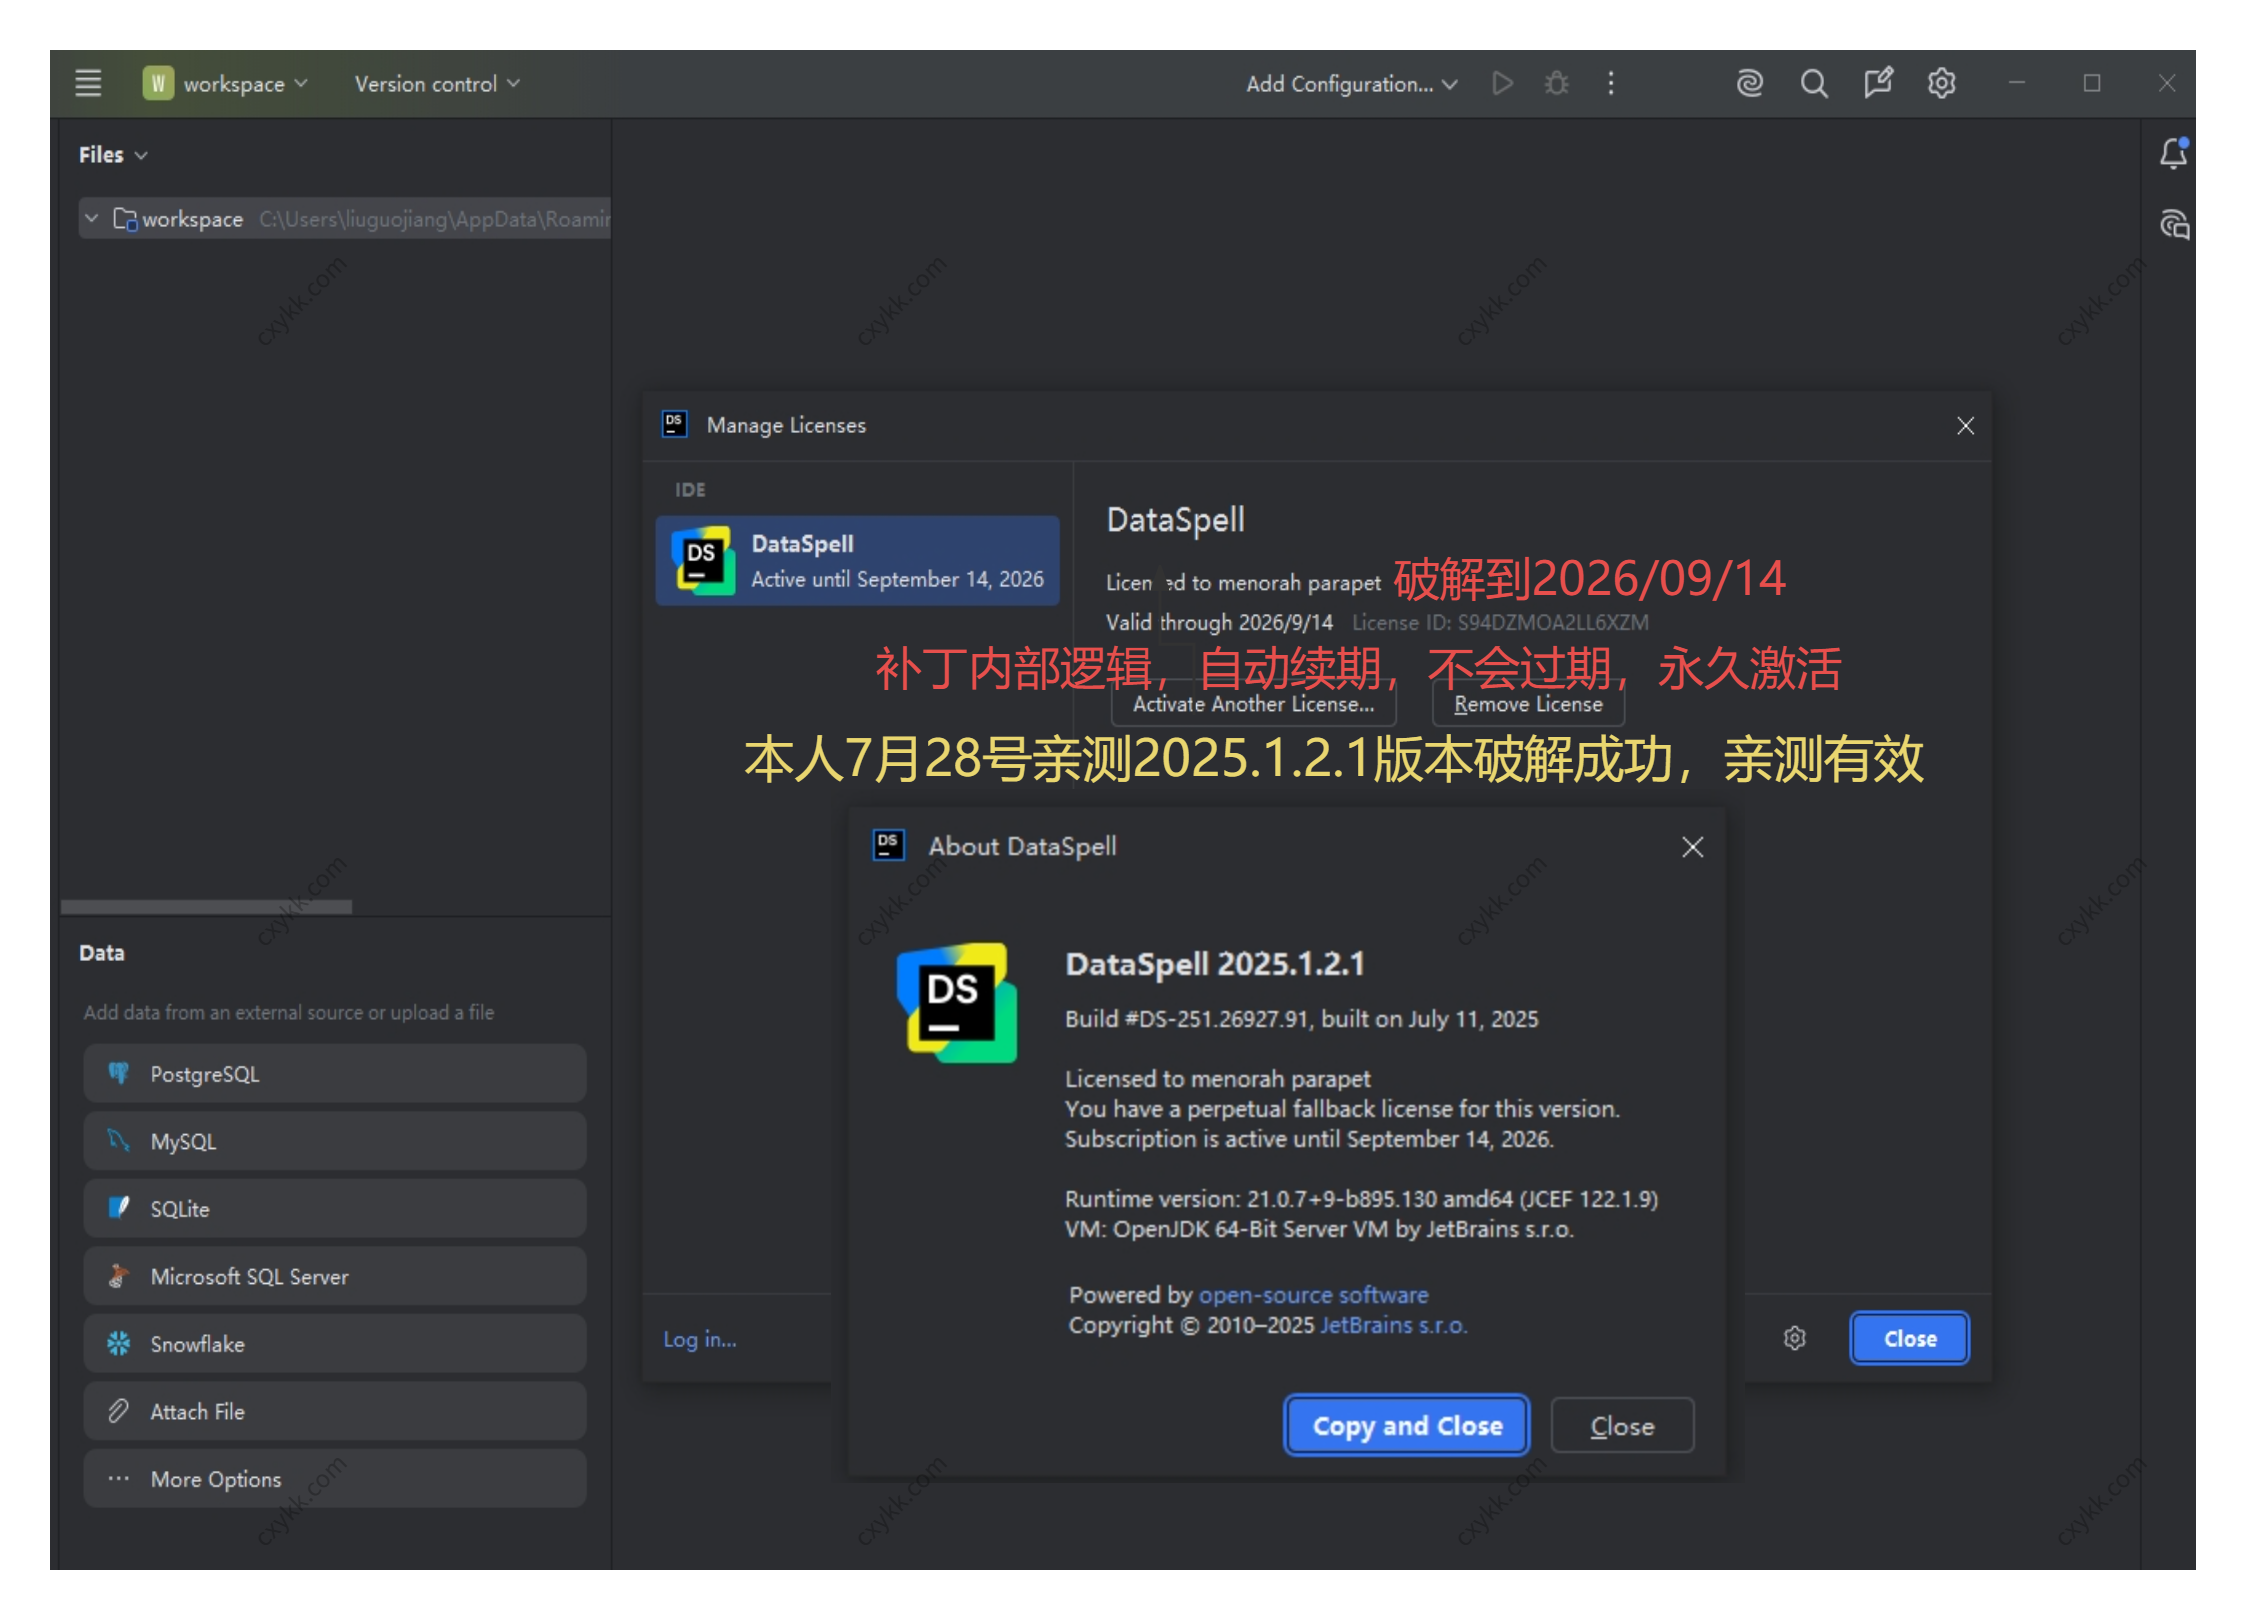
Task: Click Log in link
Action: pos(699,1339)
